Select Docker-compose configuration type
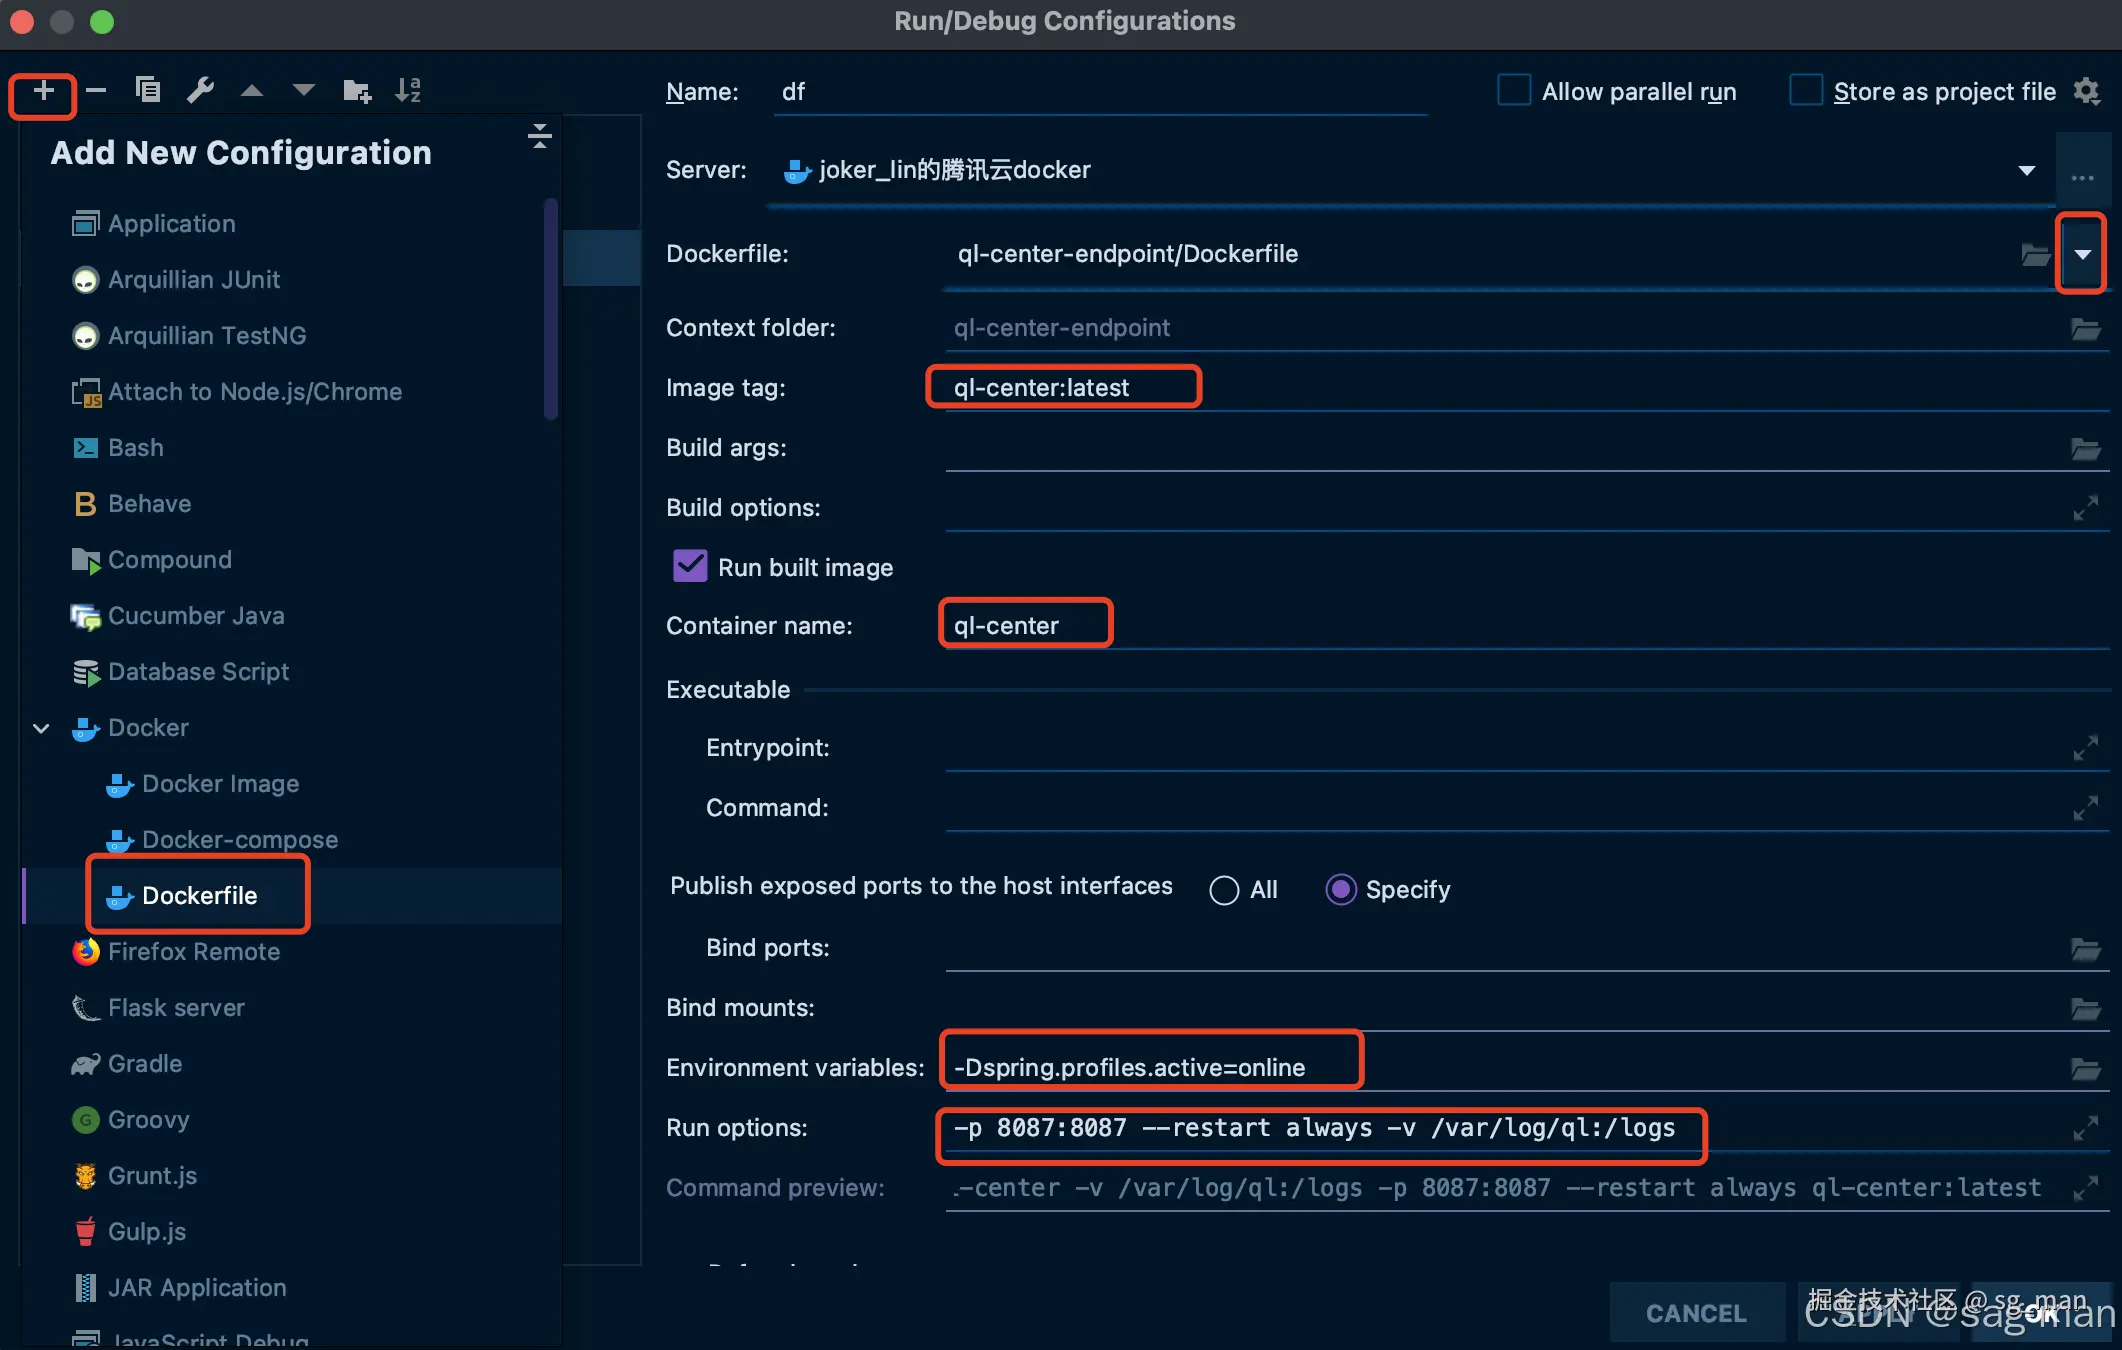This screenshot has width=2122, height=1350. 239,840
